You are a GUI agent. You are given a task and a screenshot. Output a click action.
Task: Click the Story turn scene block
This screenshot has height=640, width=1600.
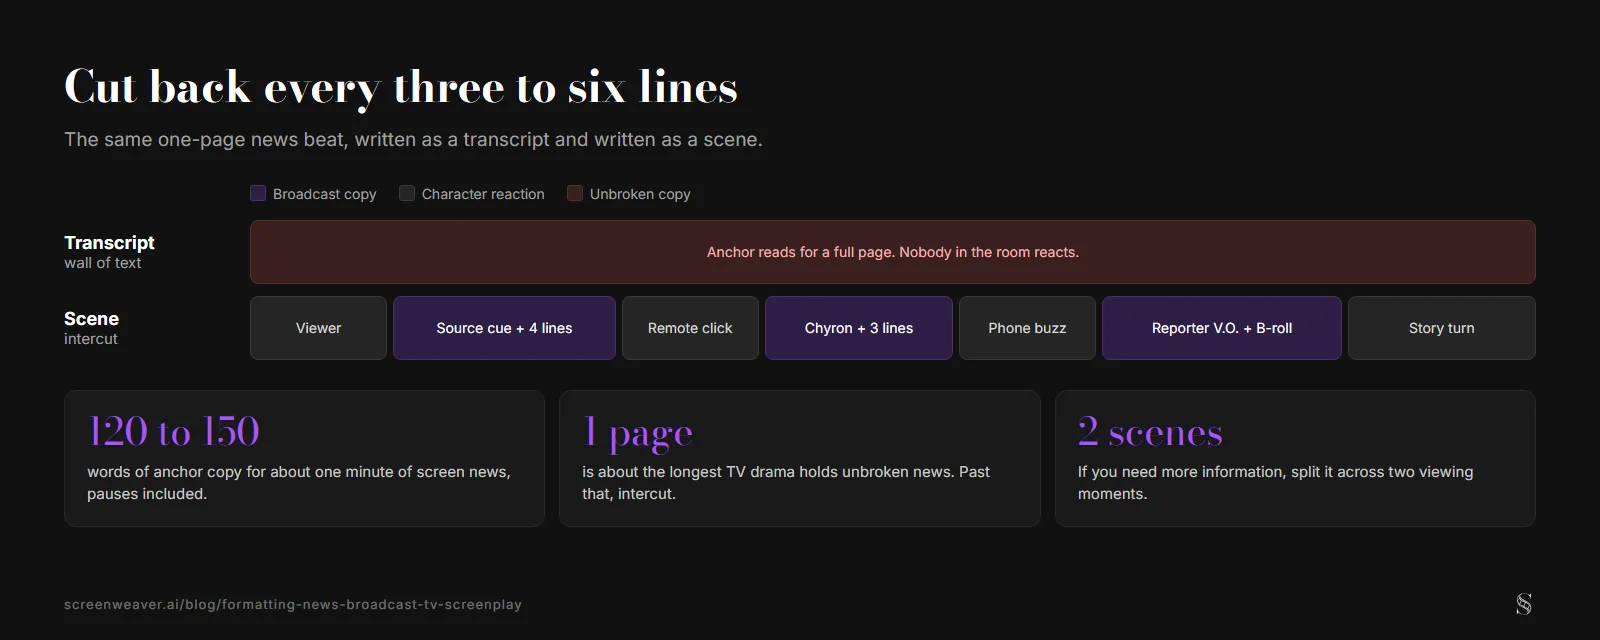pyautogui.click(x=1442, y=328)
